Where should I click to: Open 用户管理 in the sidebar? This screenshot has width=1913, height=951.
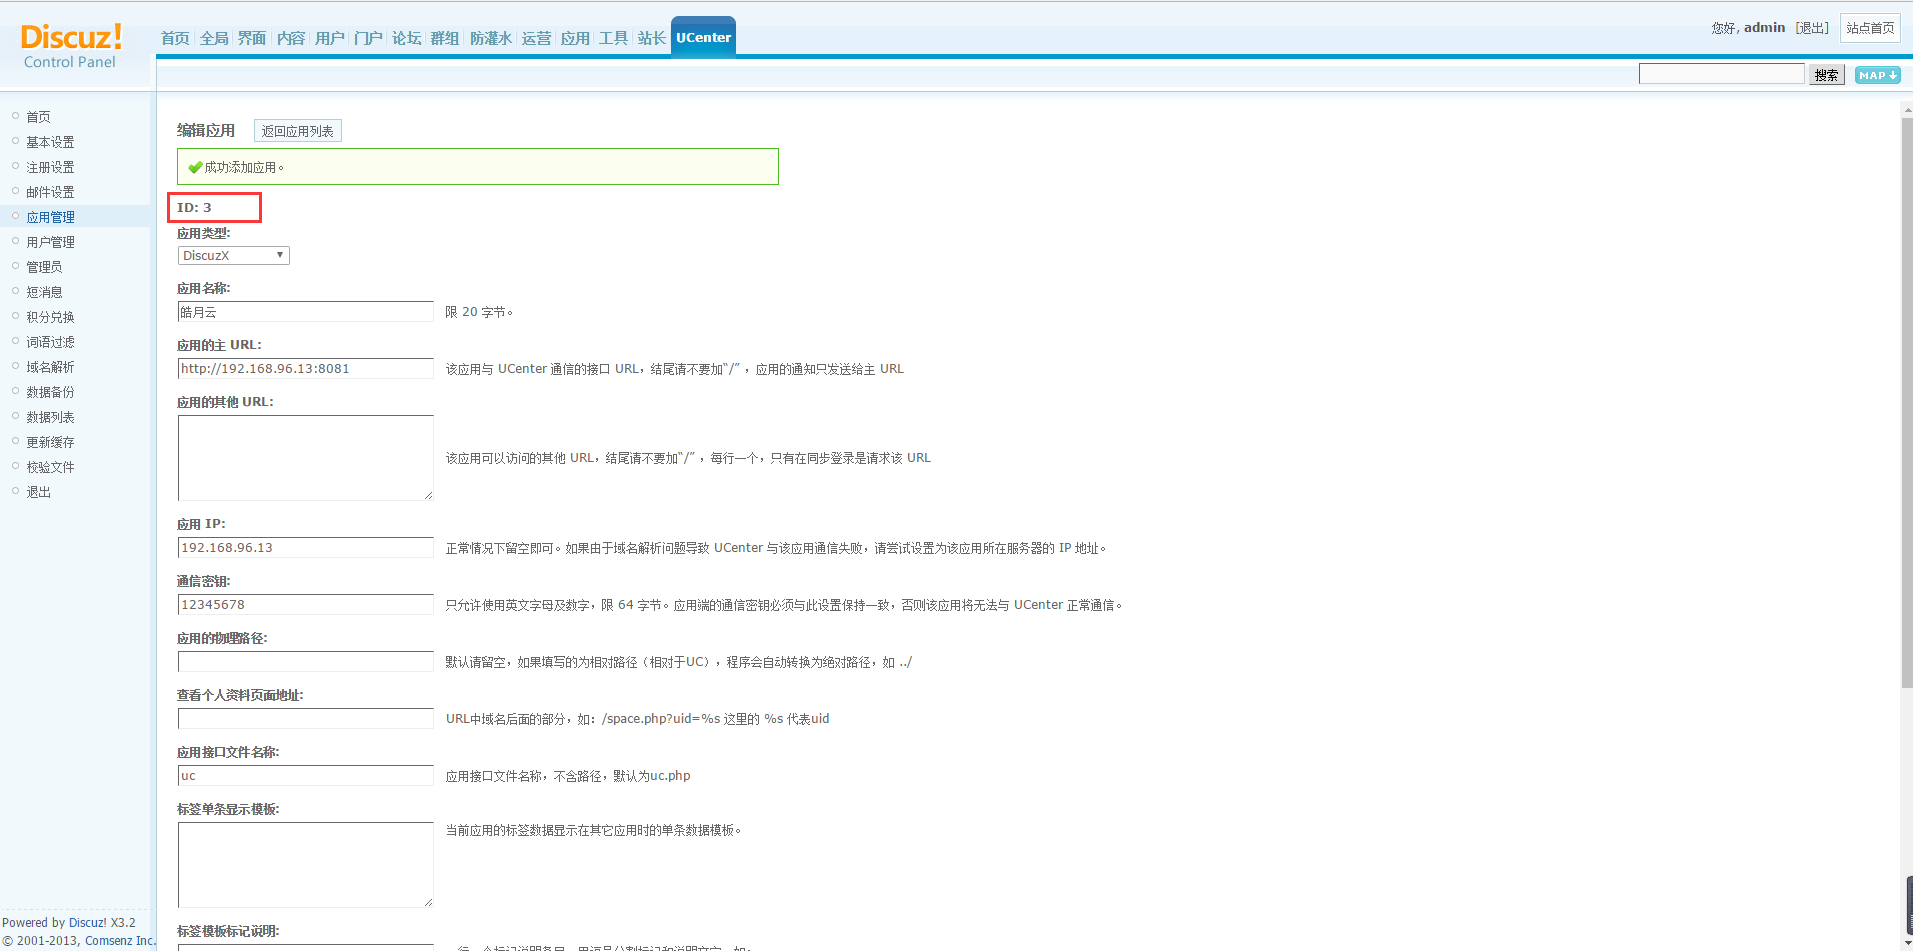click(x=50, y=242)
